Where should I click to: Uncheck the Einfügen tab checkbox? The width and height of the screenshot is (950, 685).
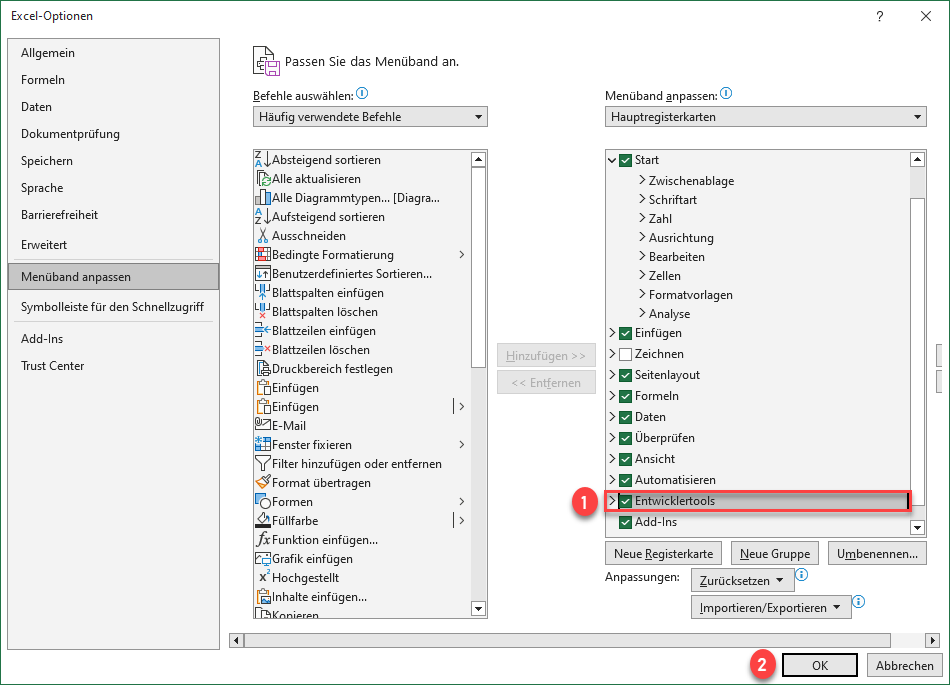pyautogui.click(x=625, y=333)
